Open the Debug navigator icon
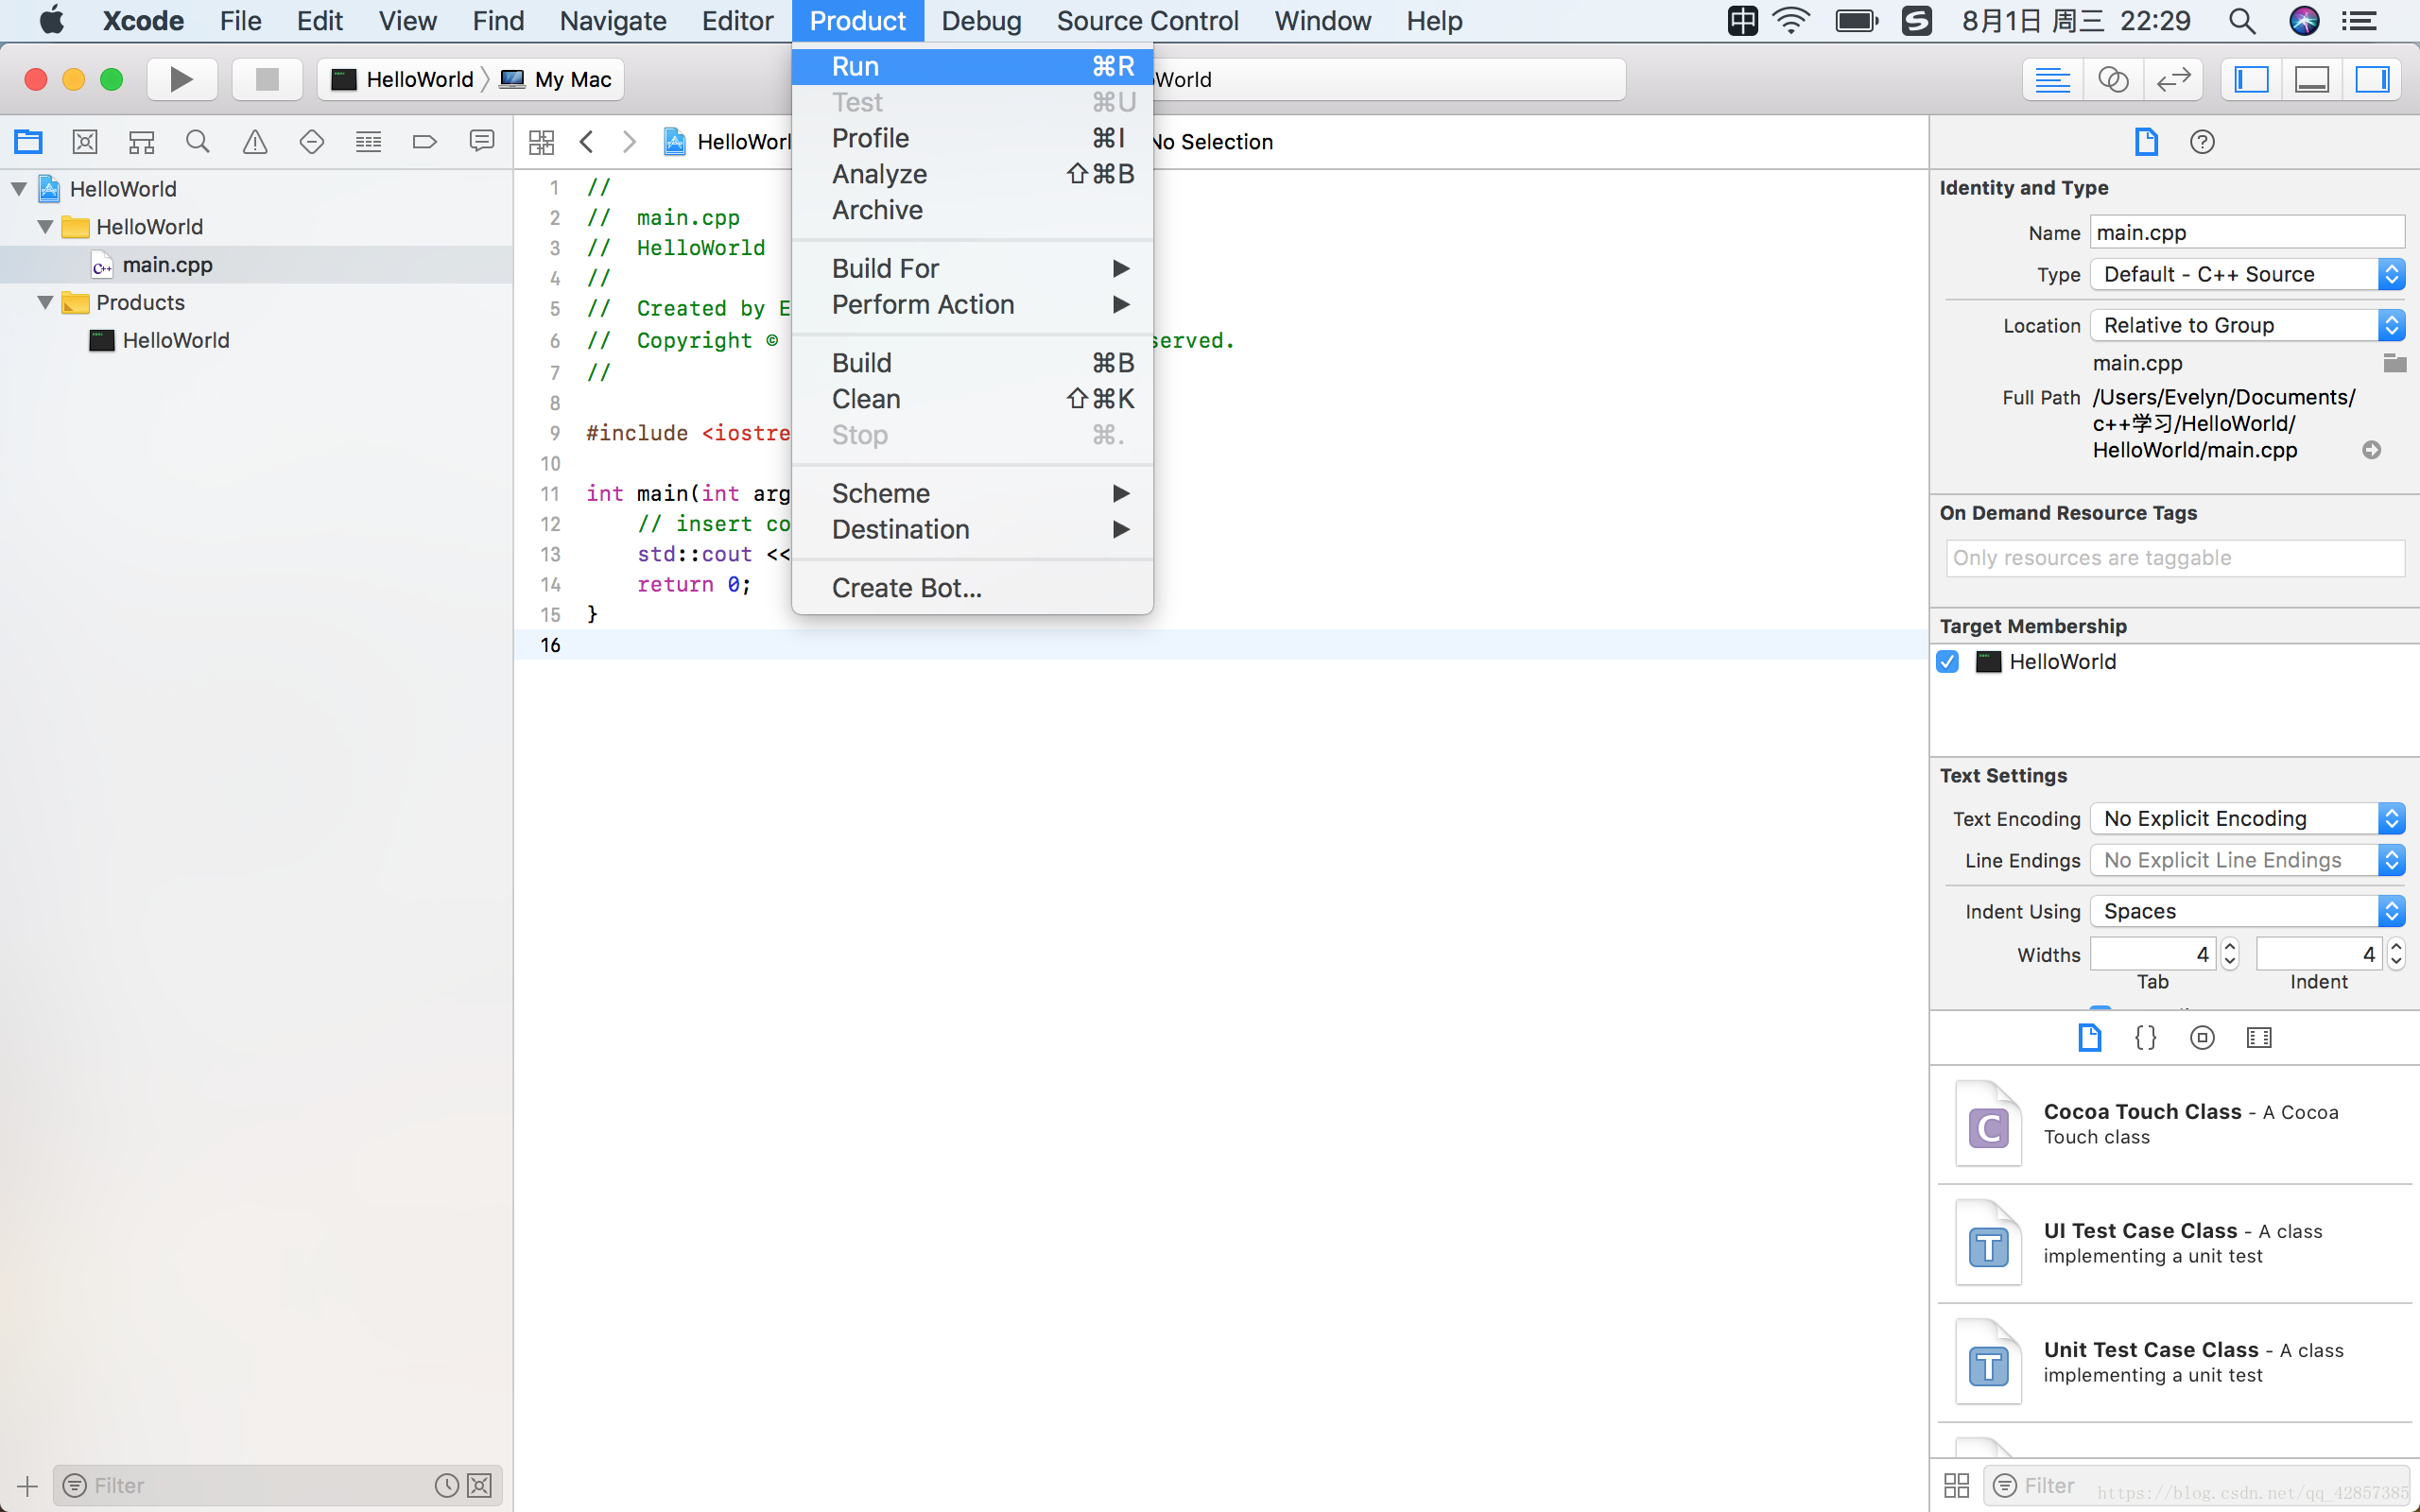The image size is (2420, 1512). [368, 142]
